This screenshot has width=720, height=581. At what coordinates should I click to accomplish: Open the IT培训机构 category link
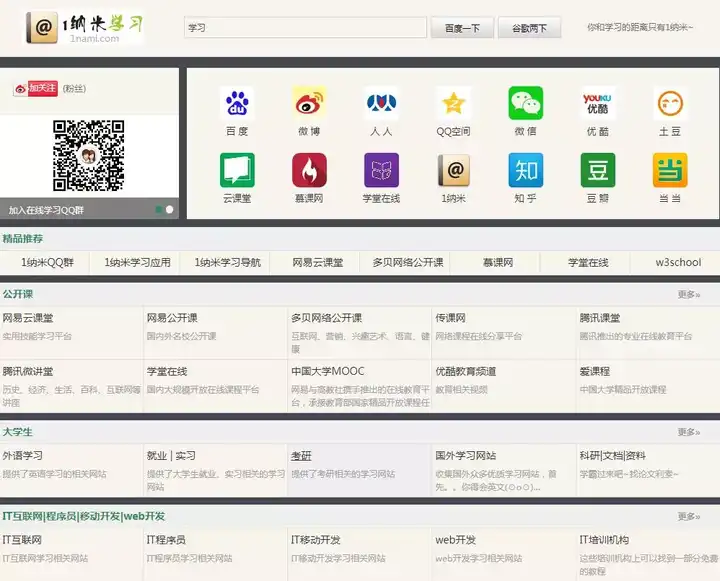[x=604, y=540]
